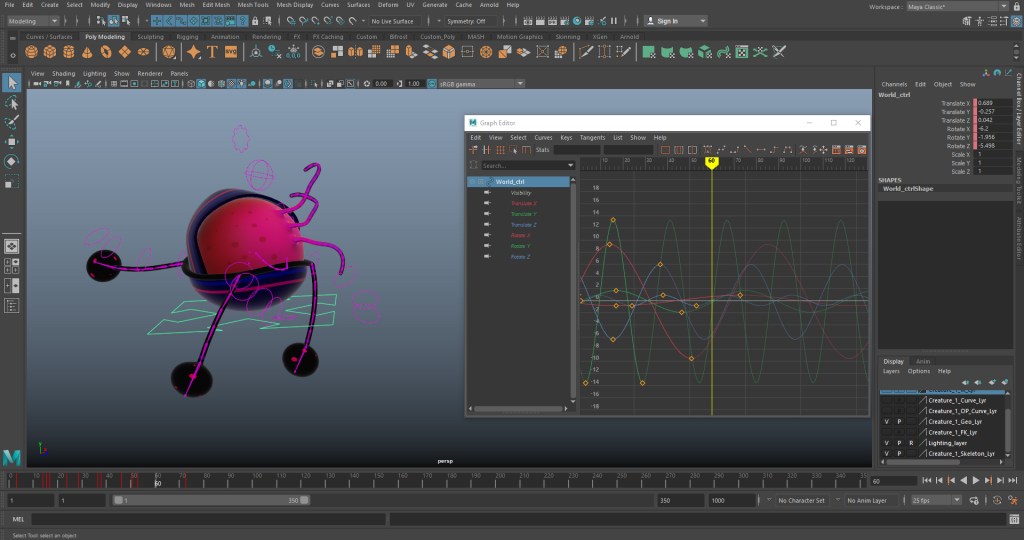Image resolution: width=1024 pixels, height=540 pixels.
Task: Select the arrow Select tool in left toolbox
Action: 12,83
